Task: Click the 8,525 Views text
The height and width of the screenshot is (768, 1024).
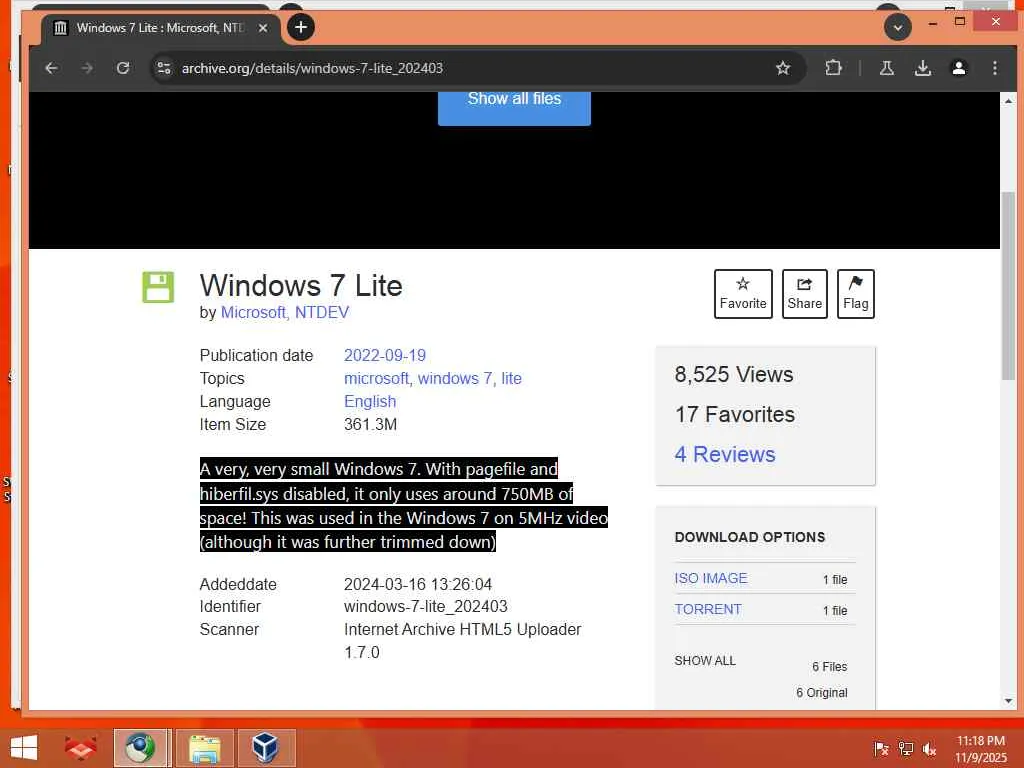Action: (734, 375)
